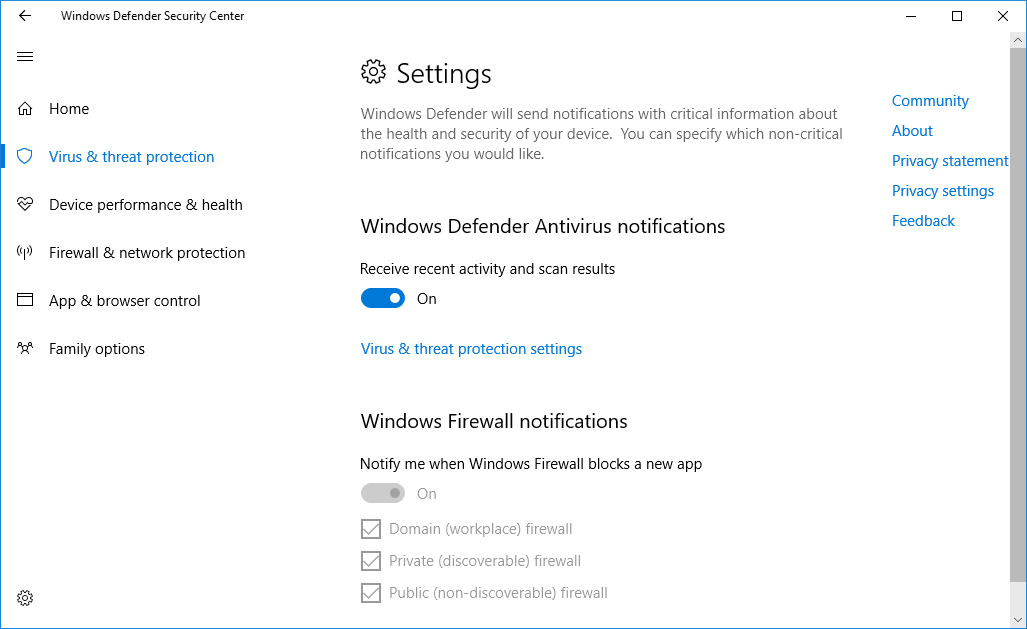1027x629 pixels.
Task: Click the heart icon for device health
Action: (25, 204)
